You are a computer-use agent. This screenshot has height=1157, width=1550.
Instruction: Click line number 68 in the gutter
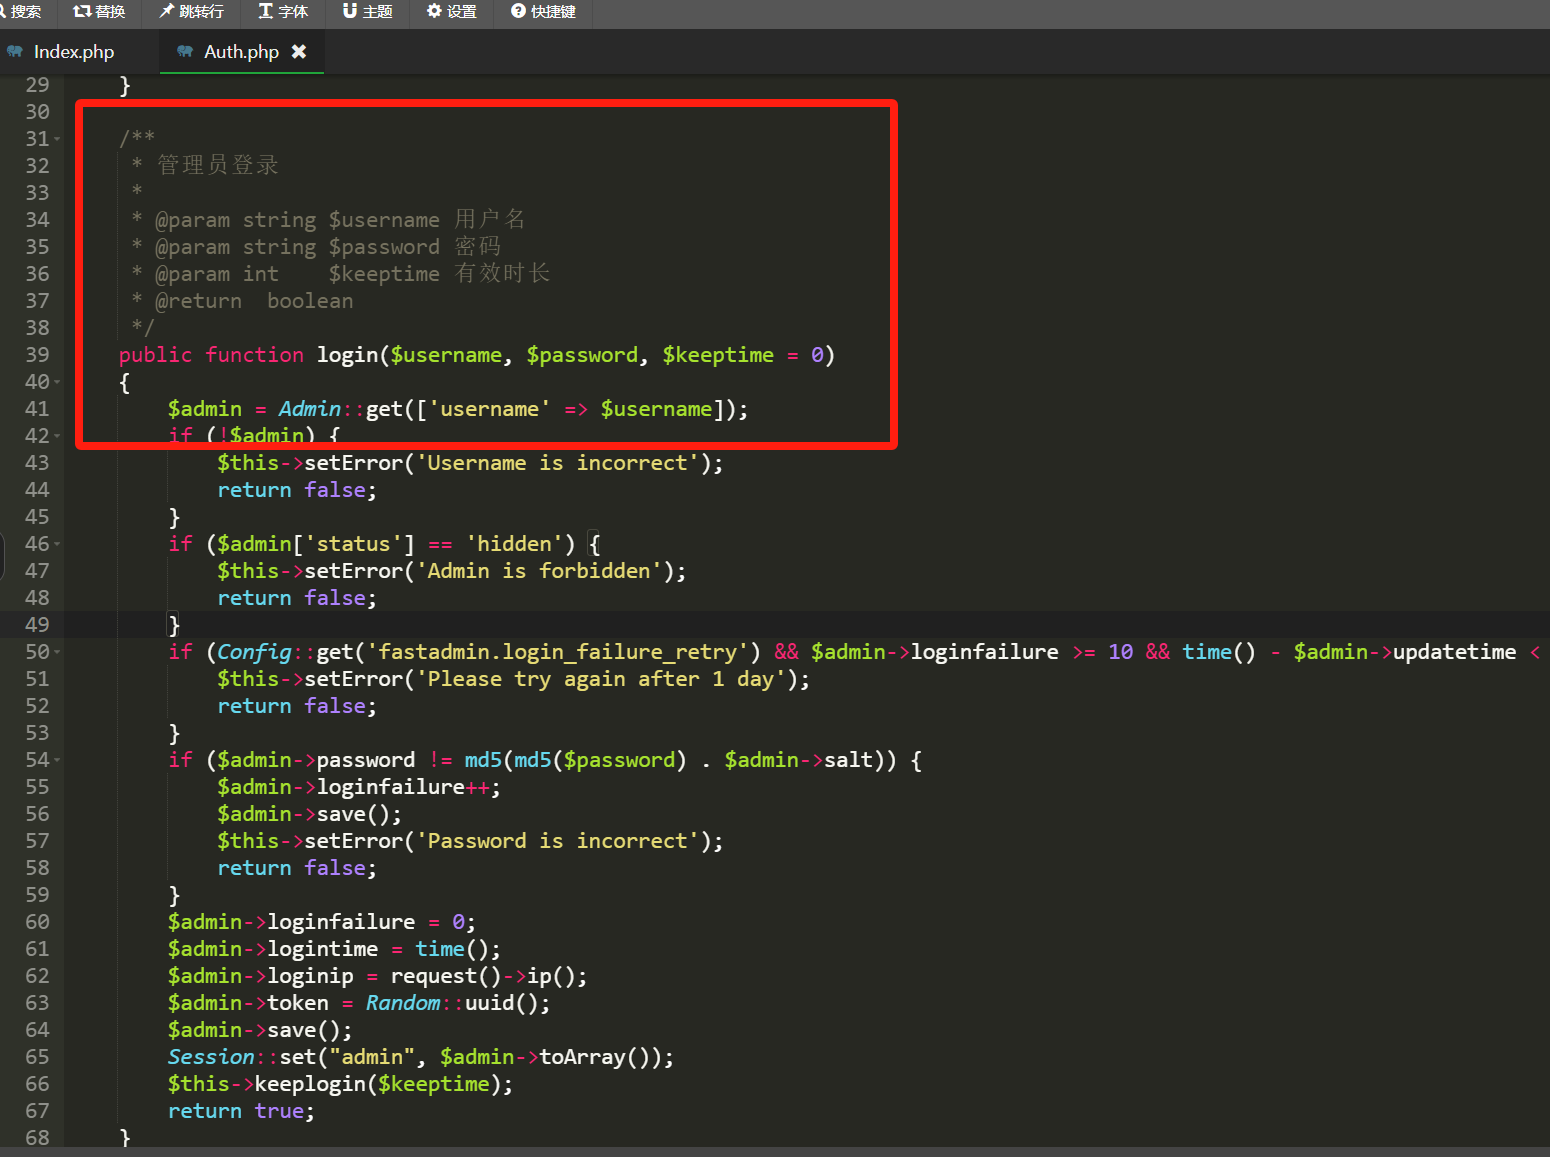pos(37,1138)
